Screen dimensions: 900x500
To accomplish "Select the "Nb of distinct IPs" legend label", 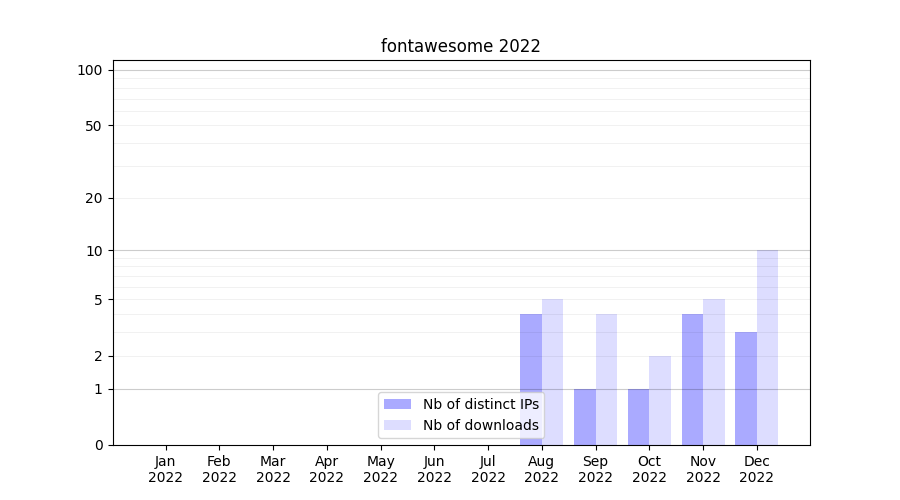I will click(480, 404).
